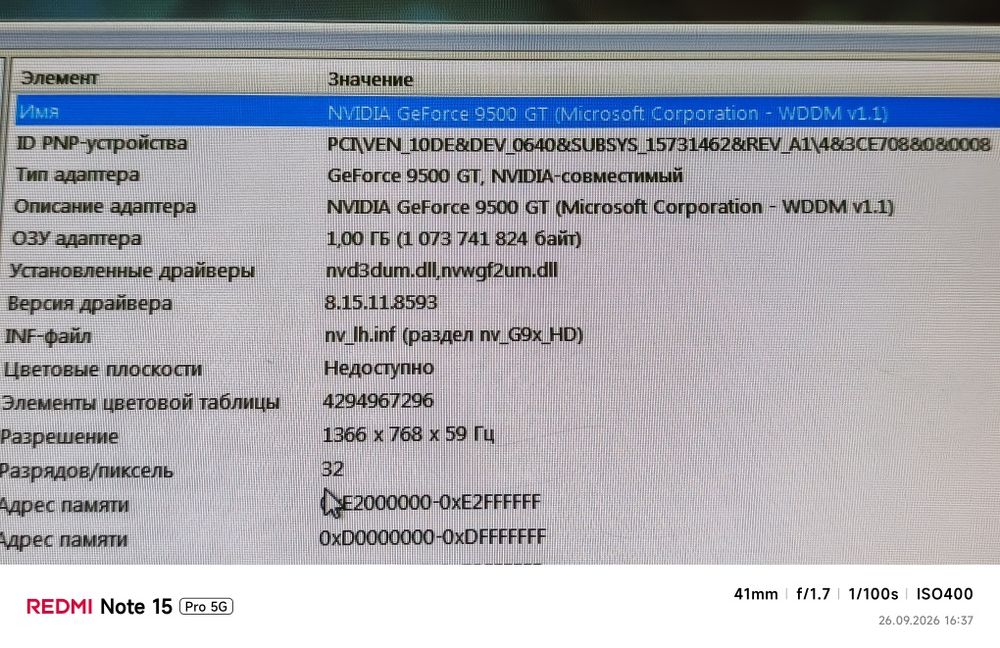
Task: Click the "Недоступно" value
Action: [x=379, y=368]
